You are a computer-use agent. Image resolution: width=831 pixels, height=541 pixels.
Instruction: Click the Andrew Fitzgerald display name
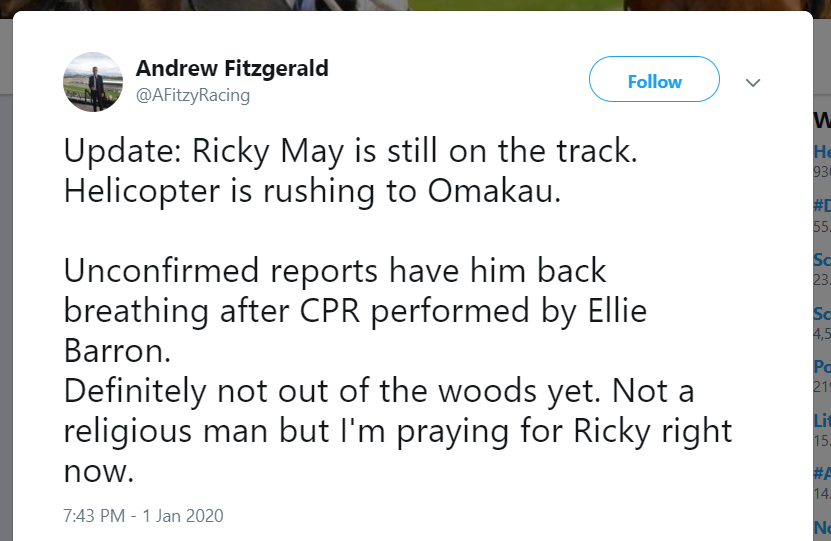pyautogui.click(x=232, y=68)
